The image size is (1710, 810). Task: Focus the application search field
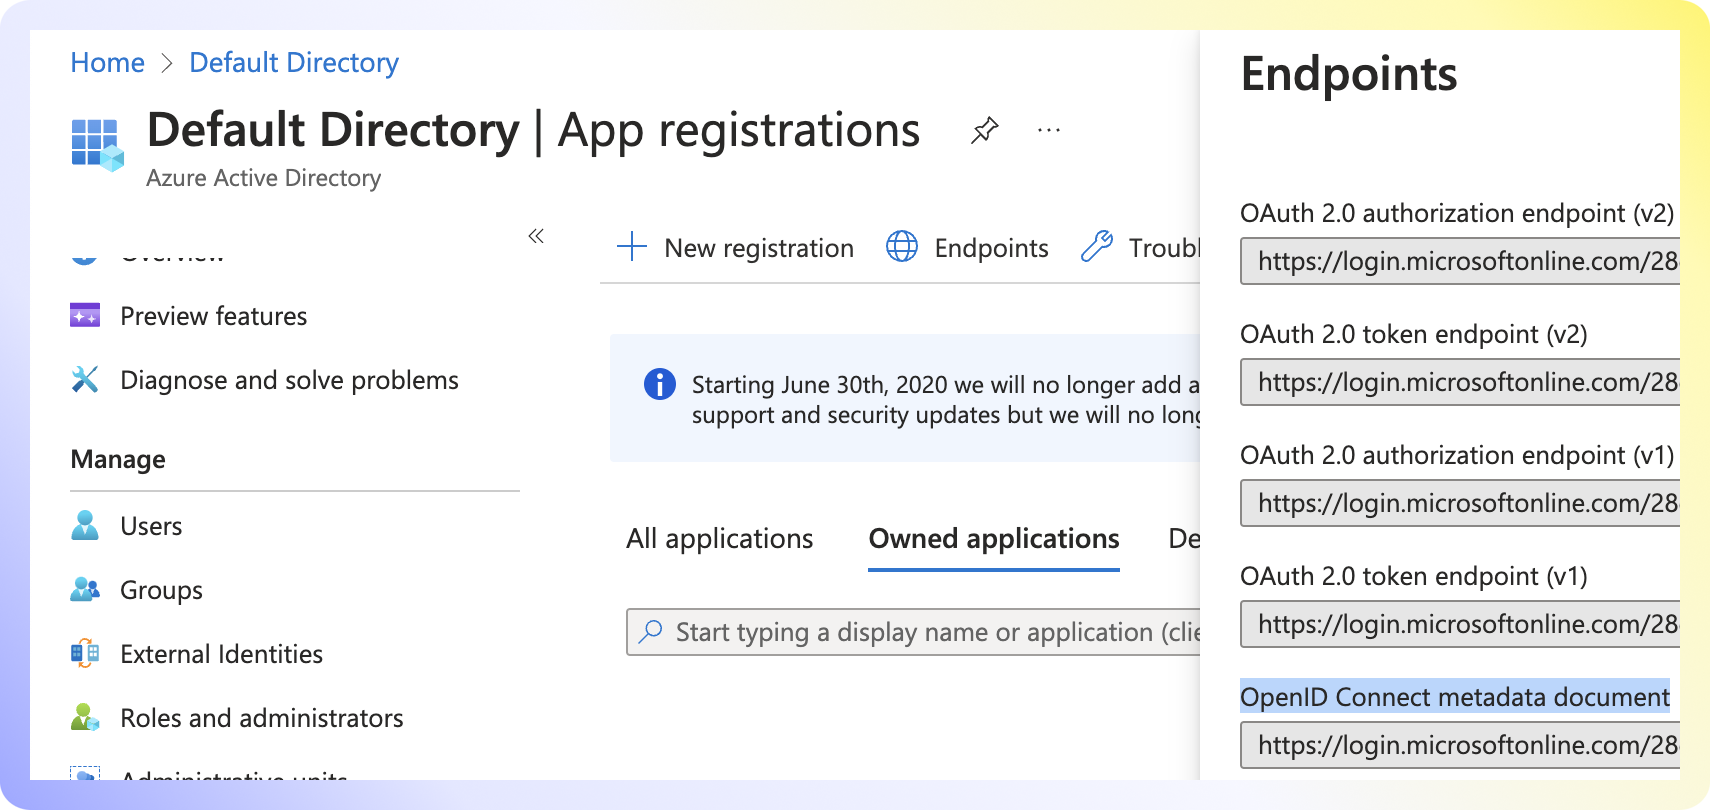pos(914,632)
